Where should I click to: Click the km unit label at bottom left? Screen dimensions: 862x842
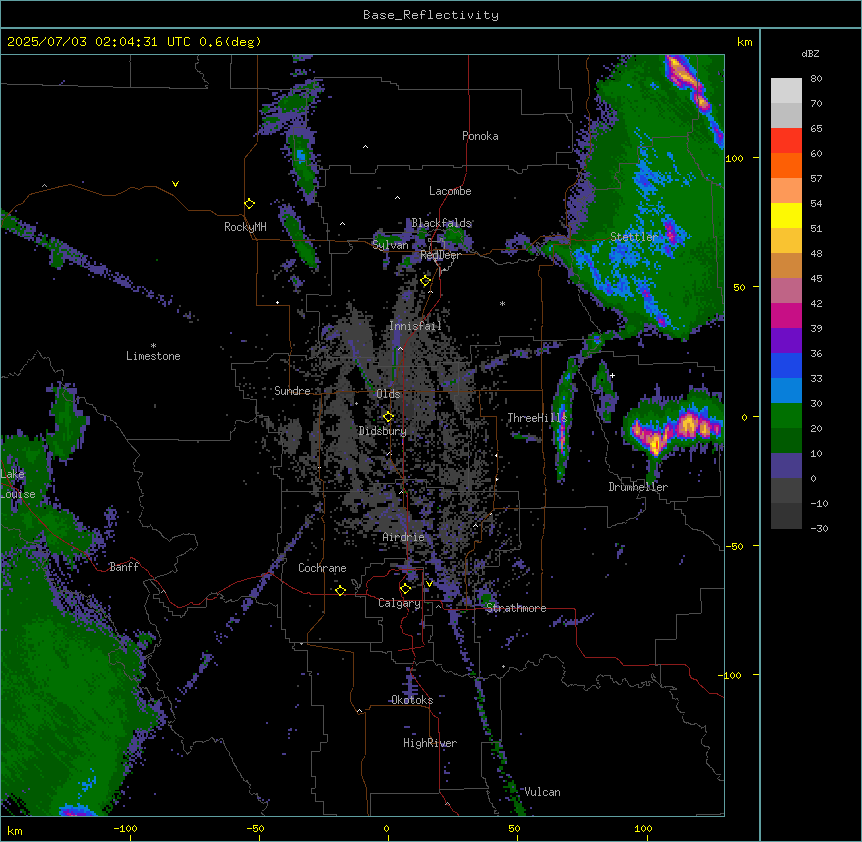pyautogui.click(x=15, y=830)
